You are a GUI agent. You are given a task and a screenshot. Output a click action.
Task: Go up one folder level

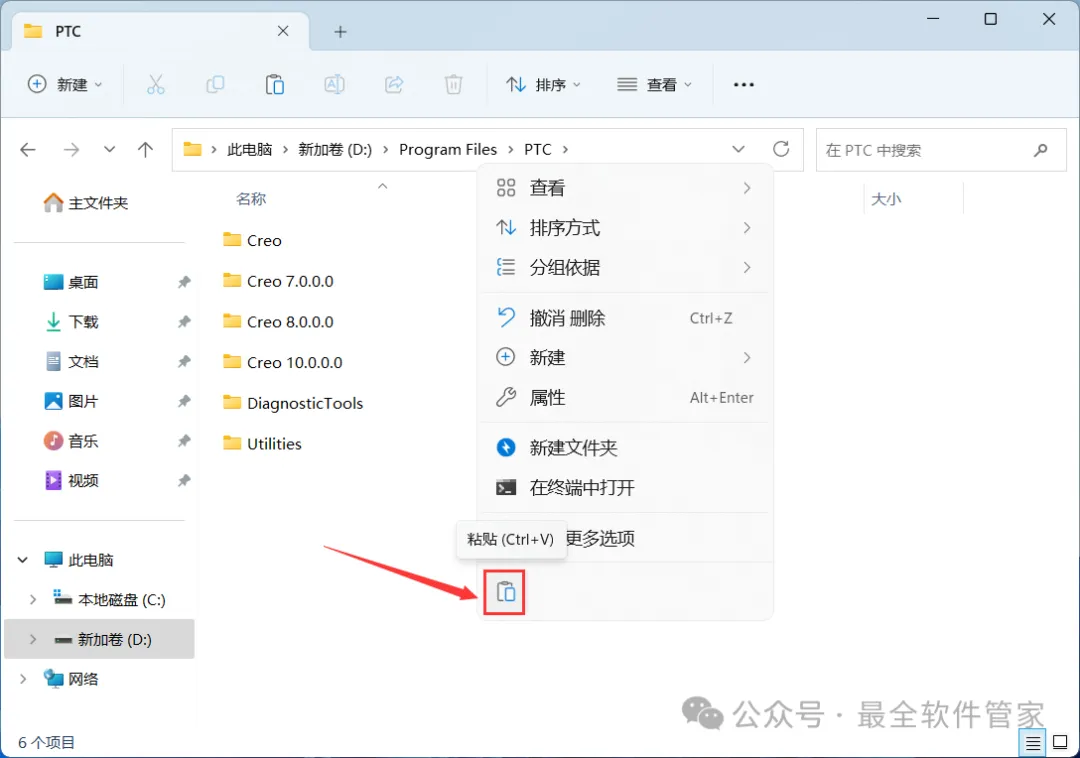click(145, 149)
